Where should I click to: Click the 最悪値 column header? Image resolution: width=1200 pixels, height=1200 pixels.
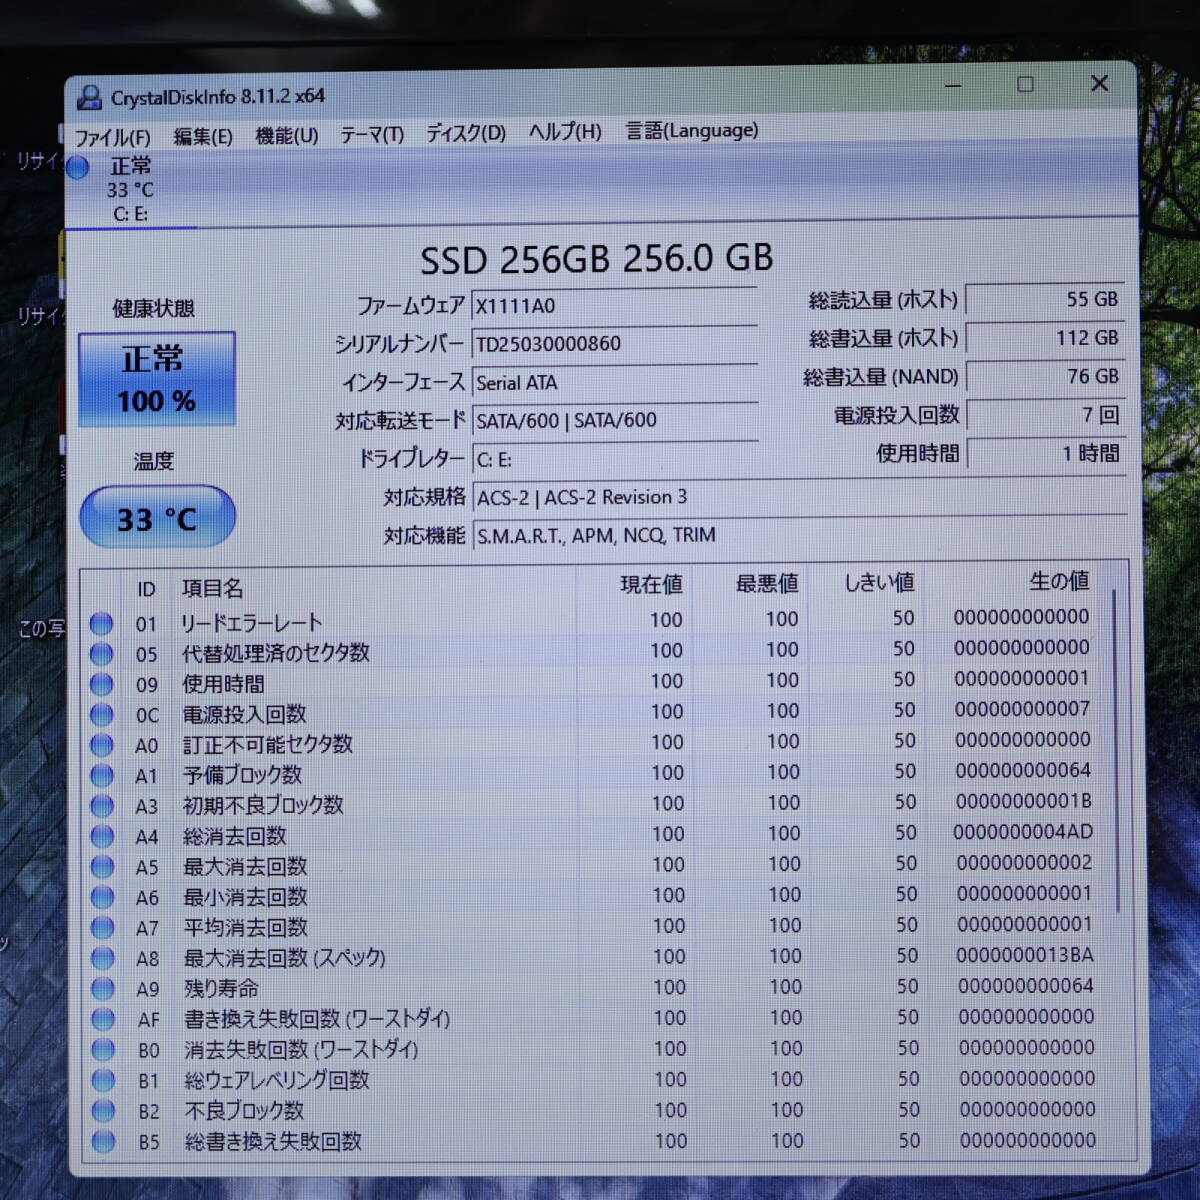(767, 583)
